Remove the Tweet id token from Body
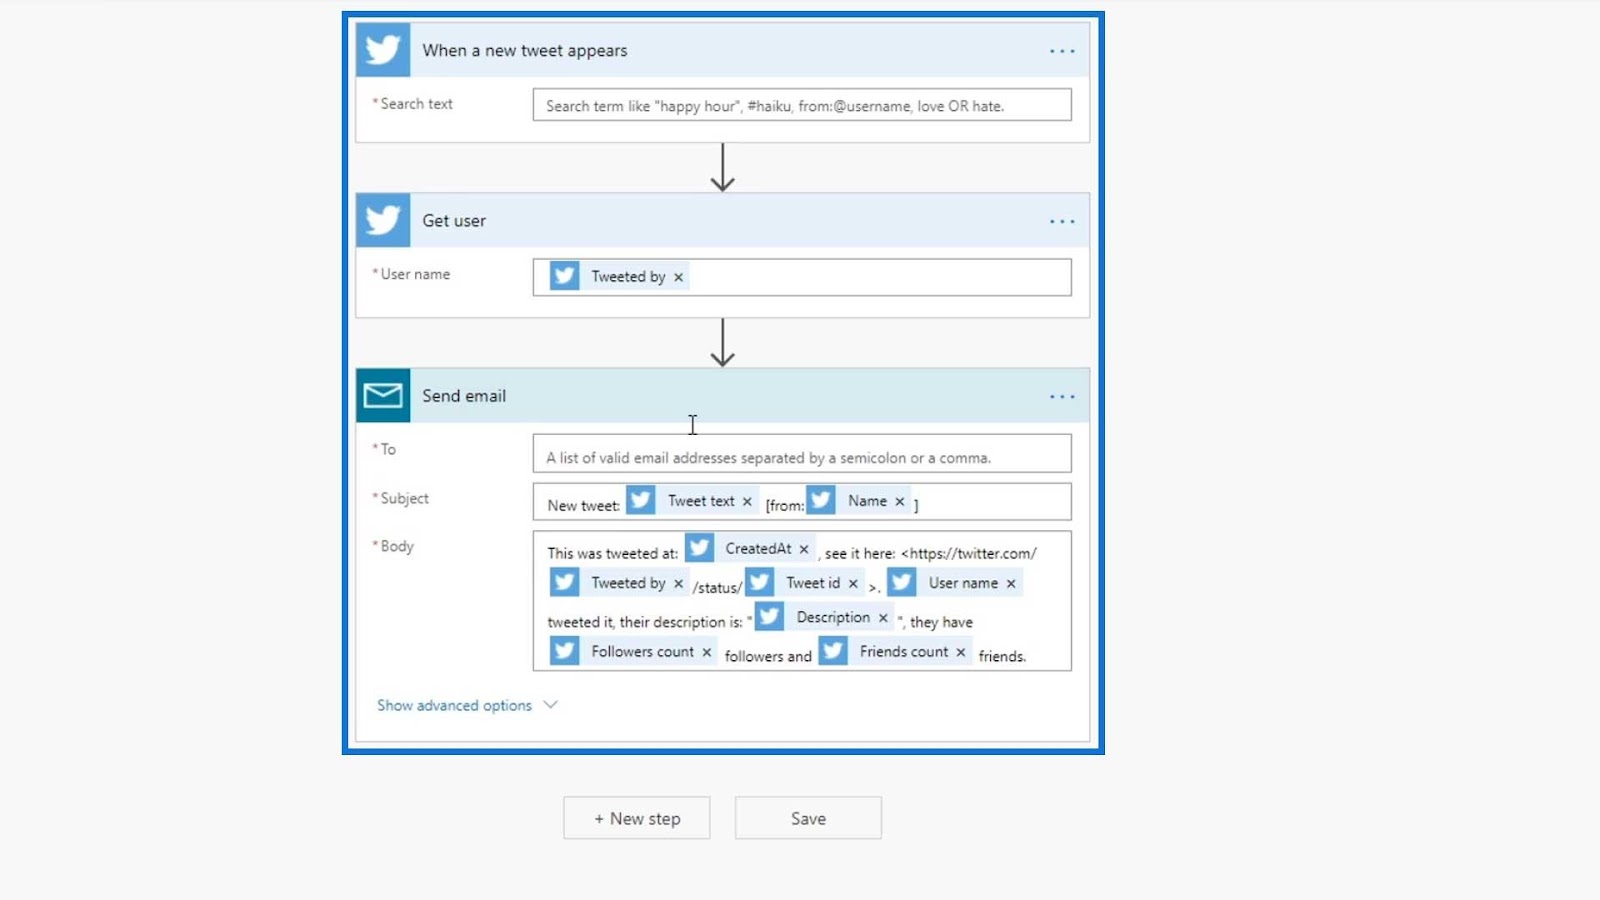 (853, 583)
